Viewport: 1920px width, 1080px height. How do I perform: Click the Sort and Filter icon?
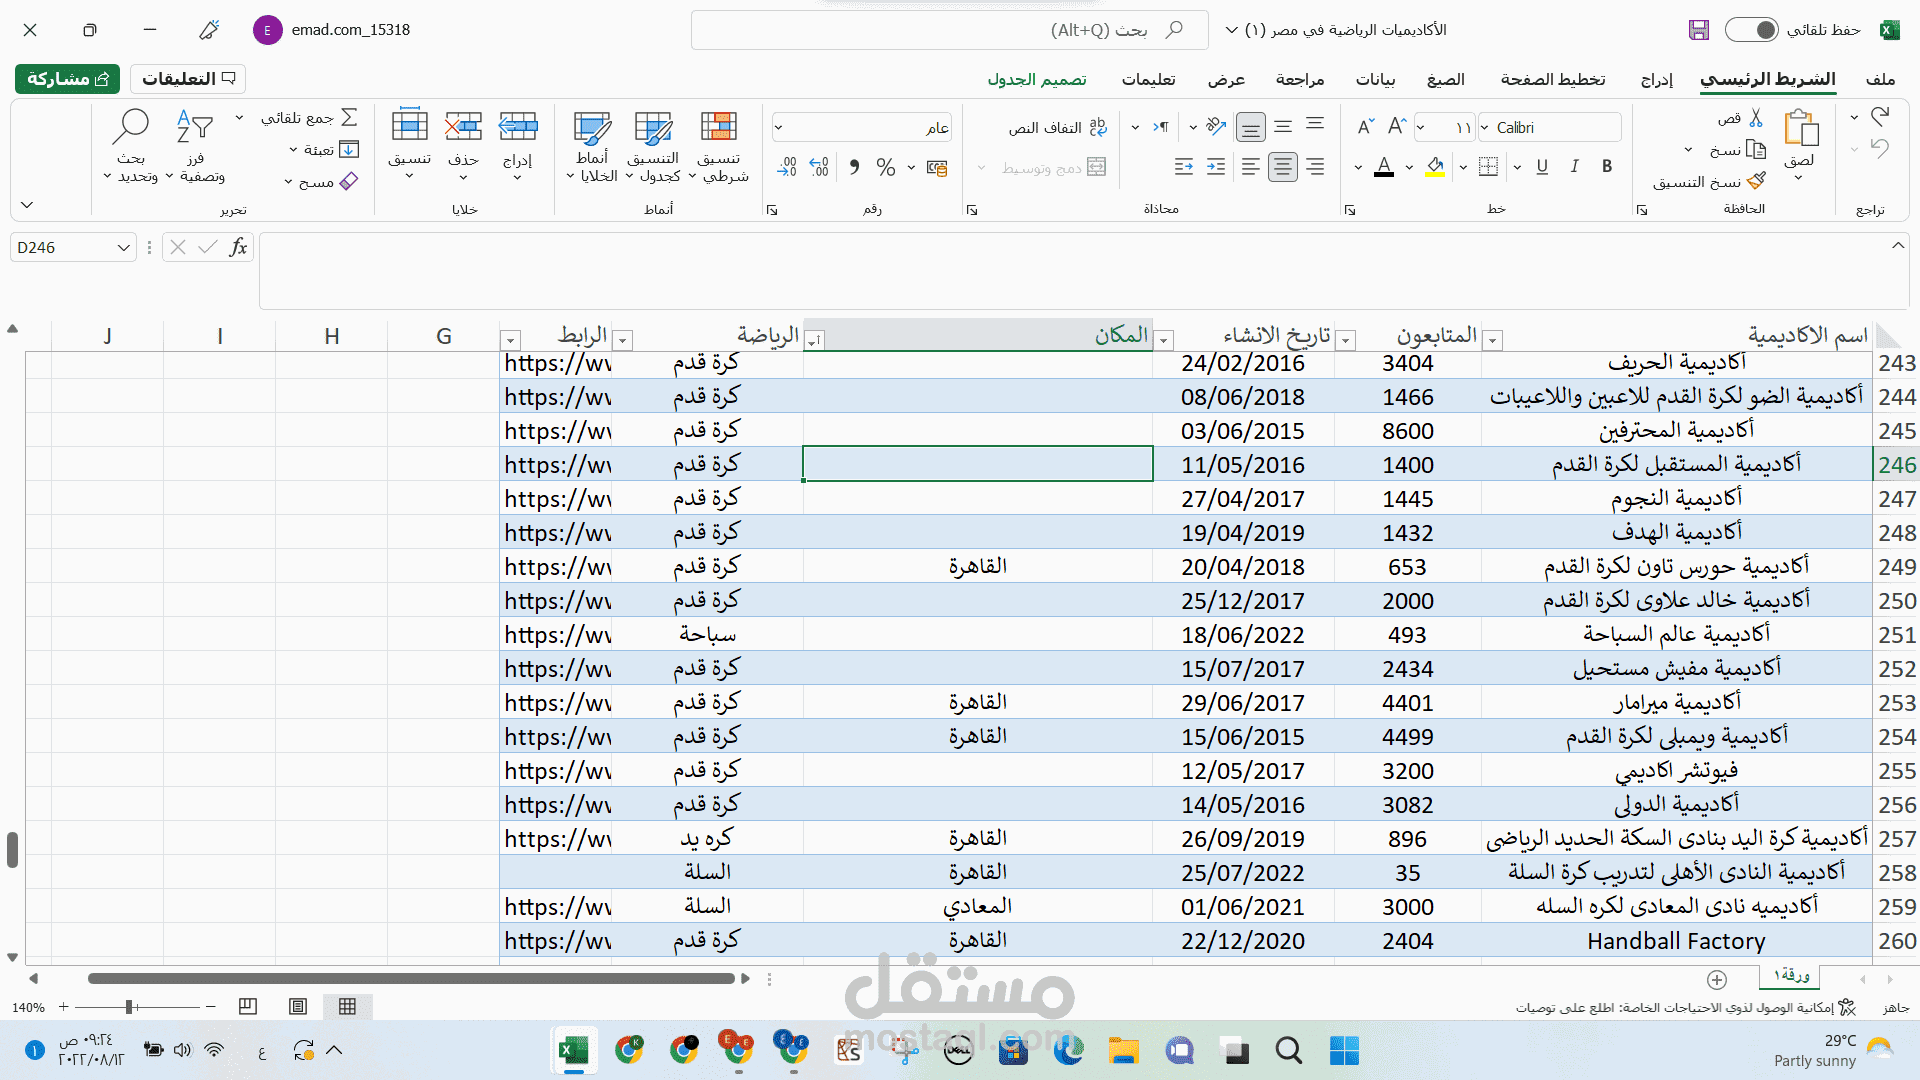(x=195, y=128)
